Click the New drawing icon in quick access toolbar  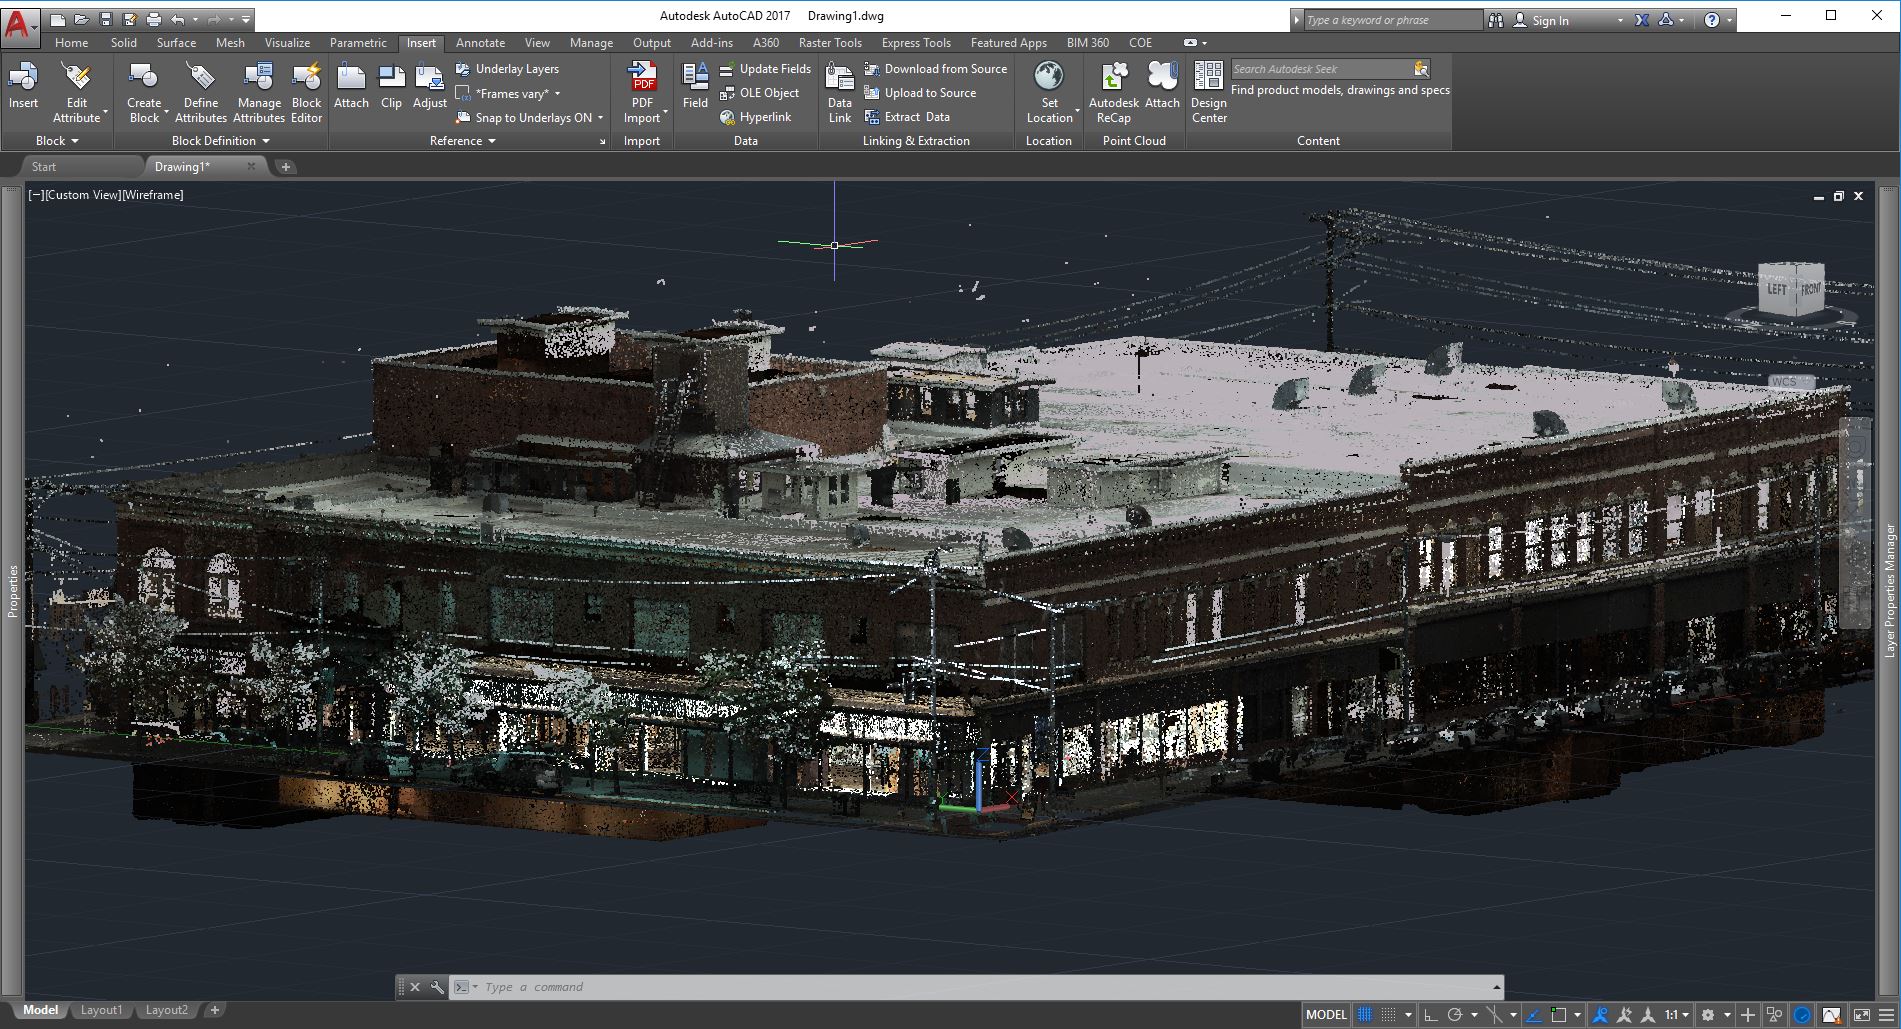pos(58,19)
